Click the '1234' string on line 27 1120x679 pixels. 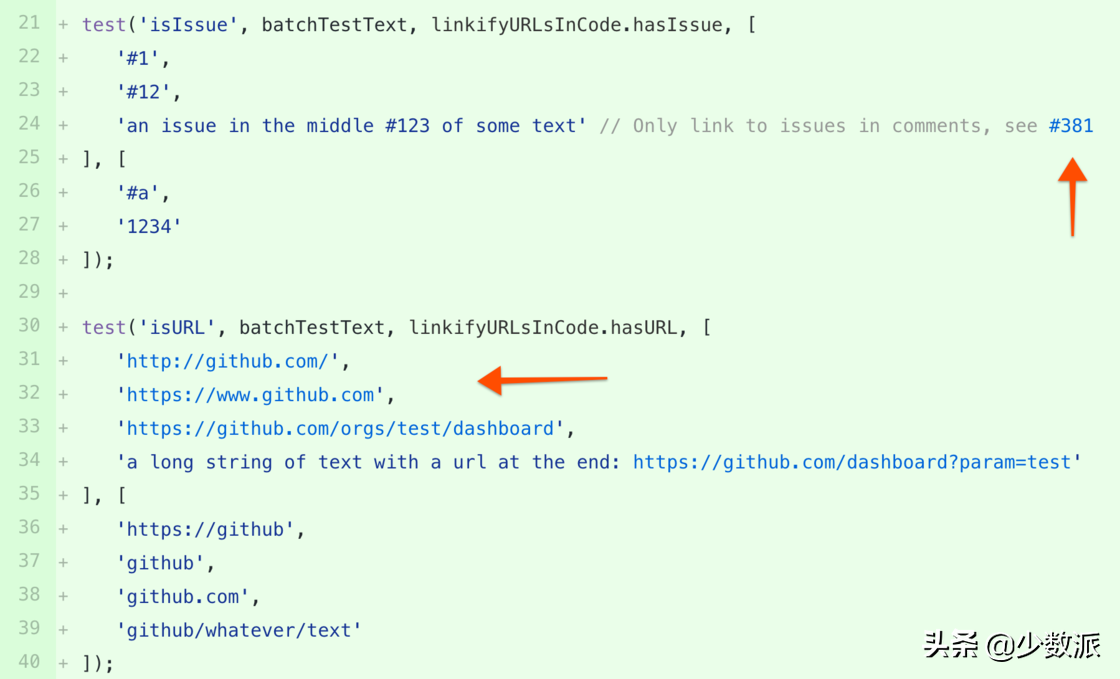149,227
